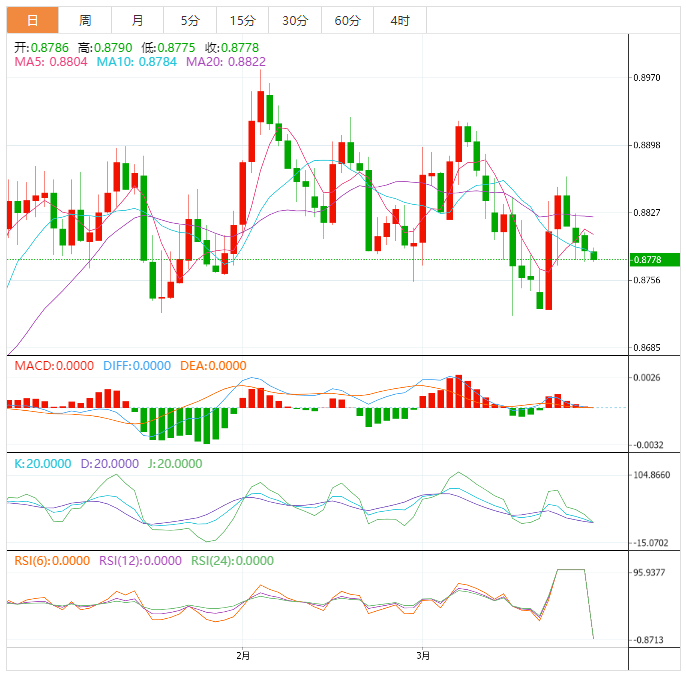686x681 pixels.
Task: Click the 低:0.8775 low price
Action: pos(168,47)
